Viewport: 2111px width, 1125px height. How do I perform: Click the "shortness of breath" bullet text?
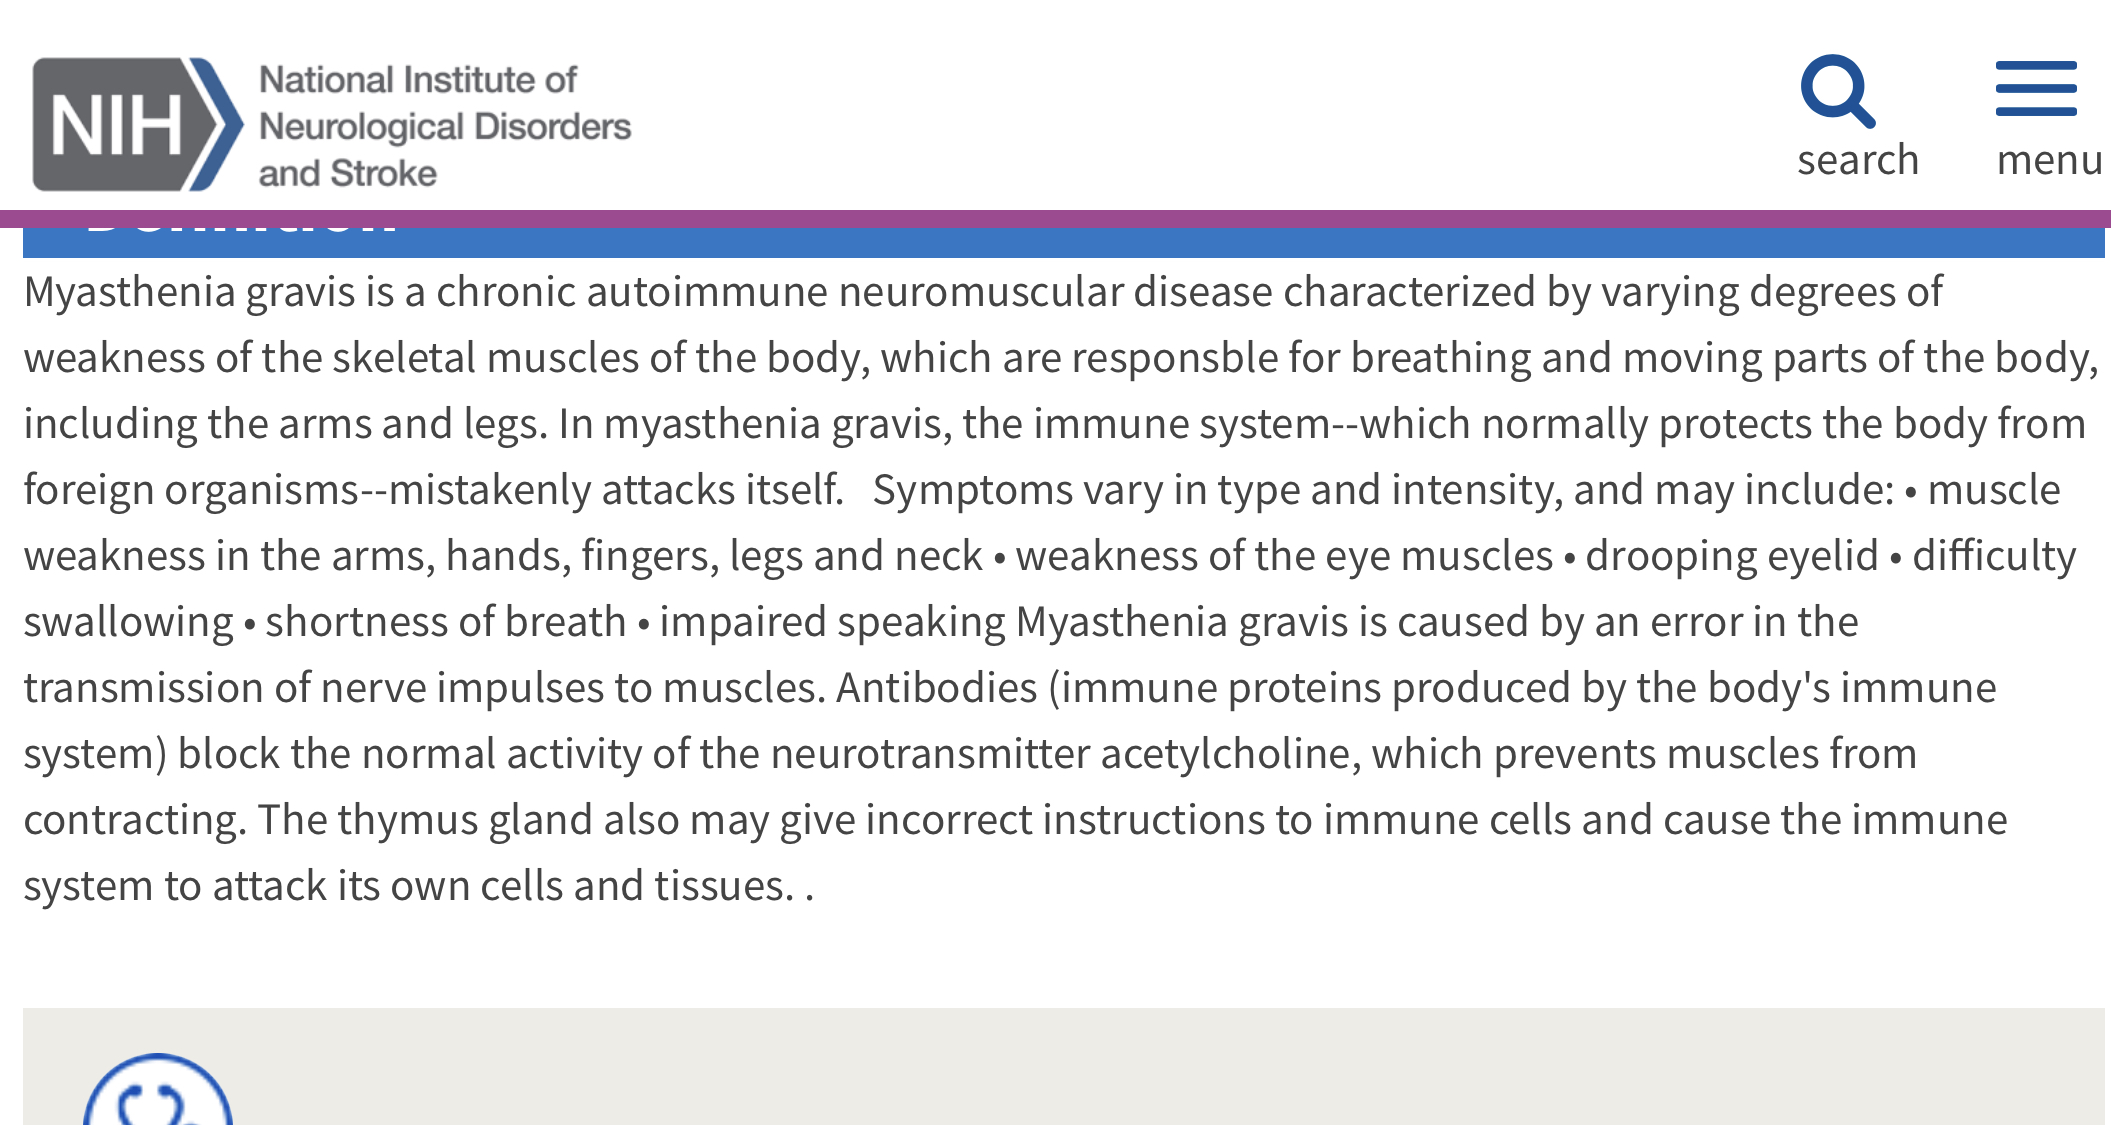[445, 622]
